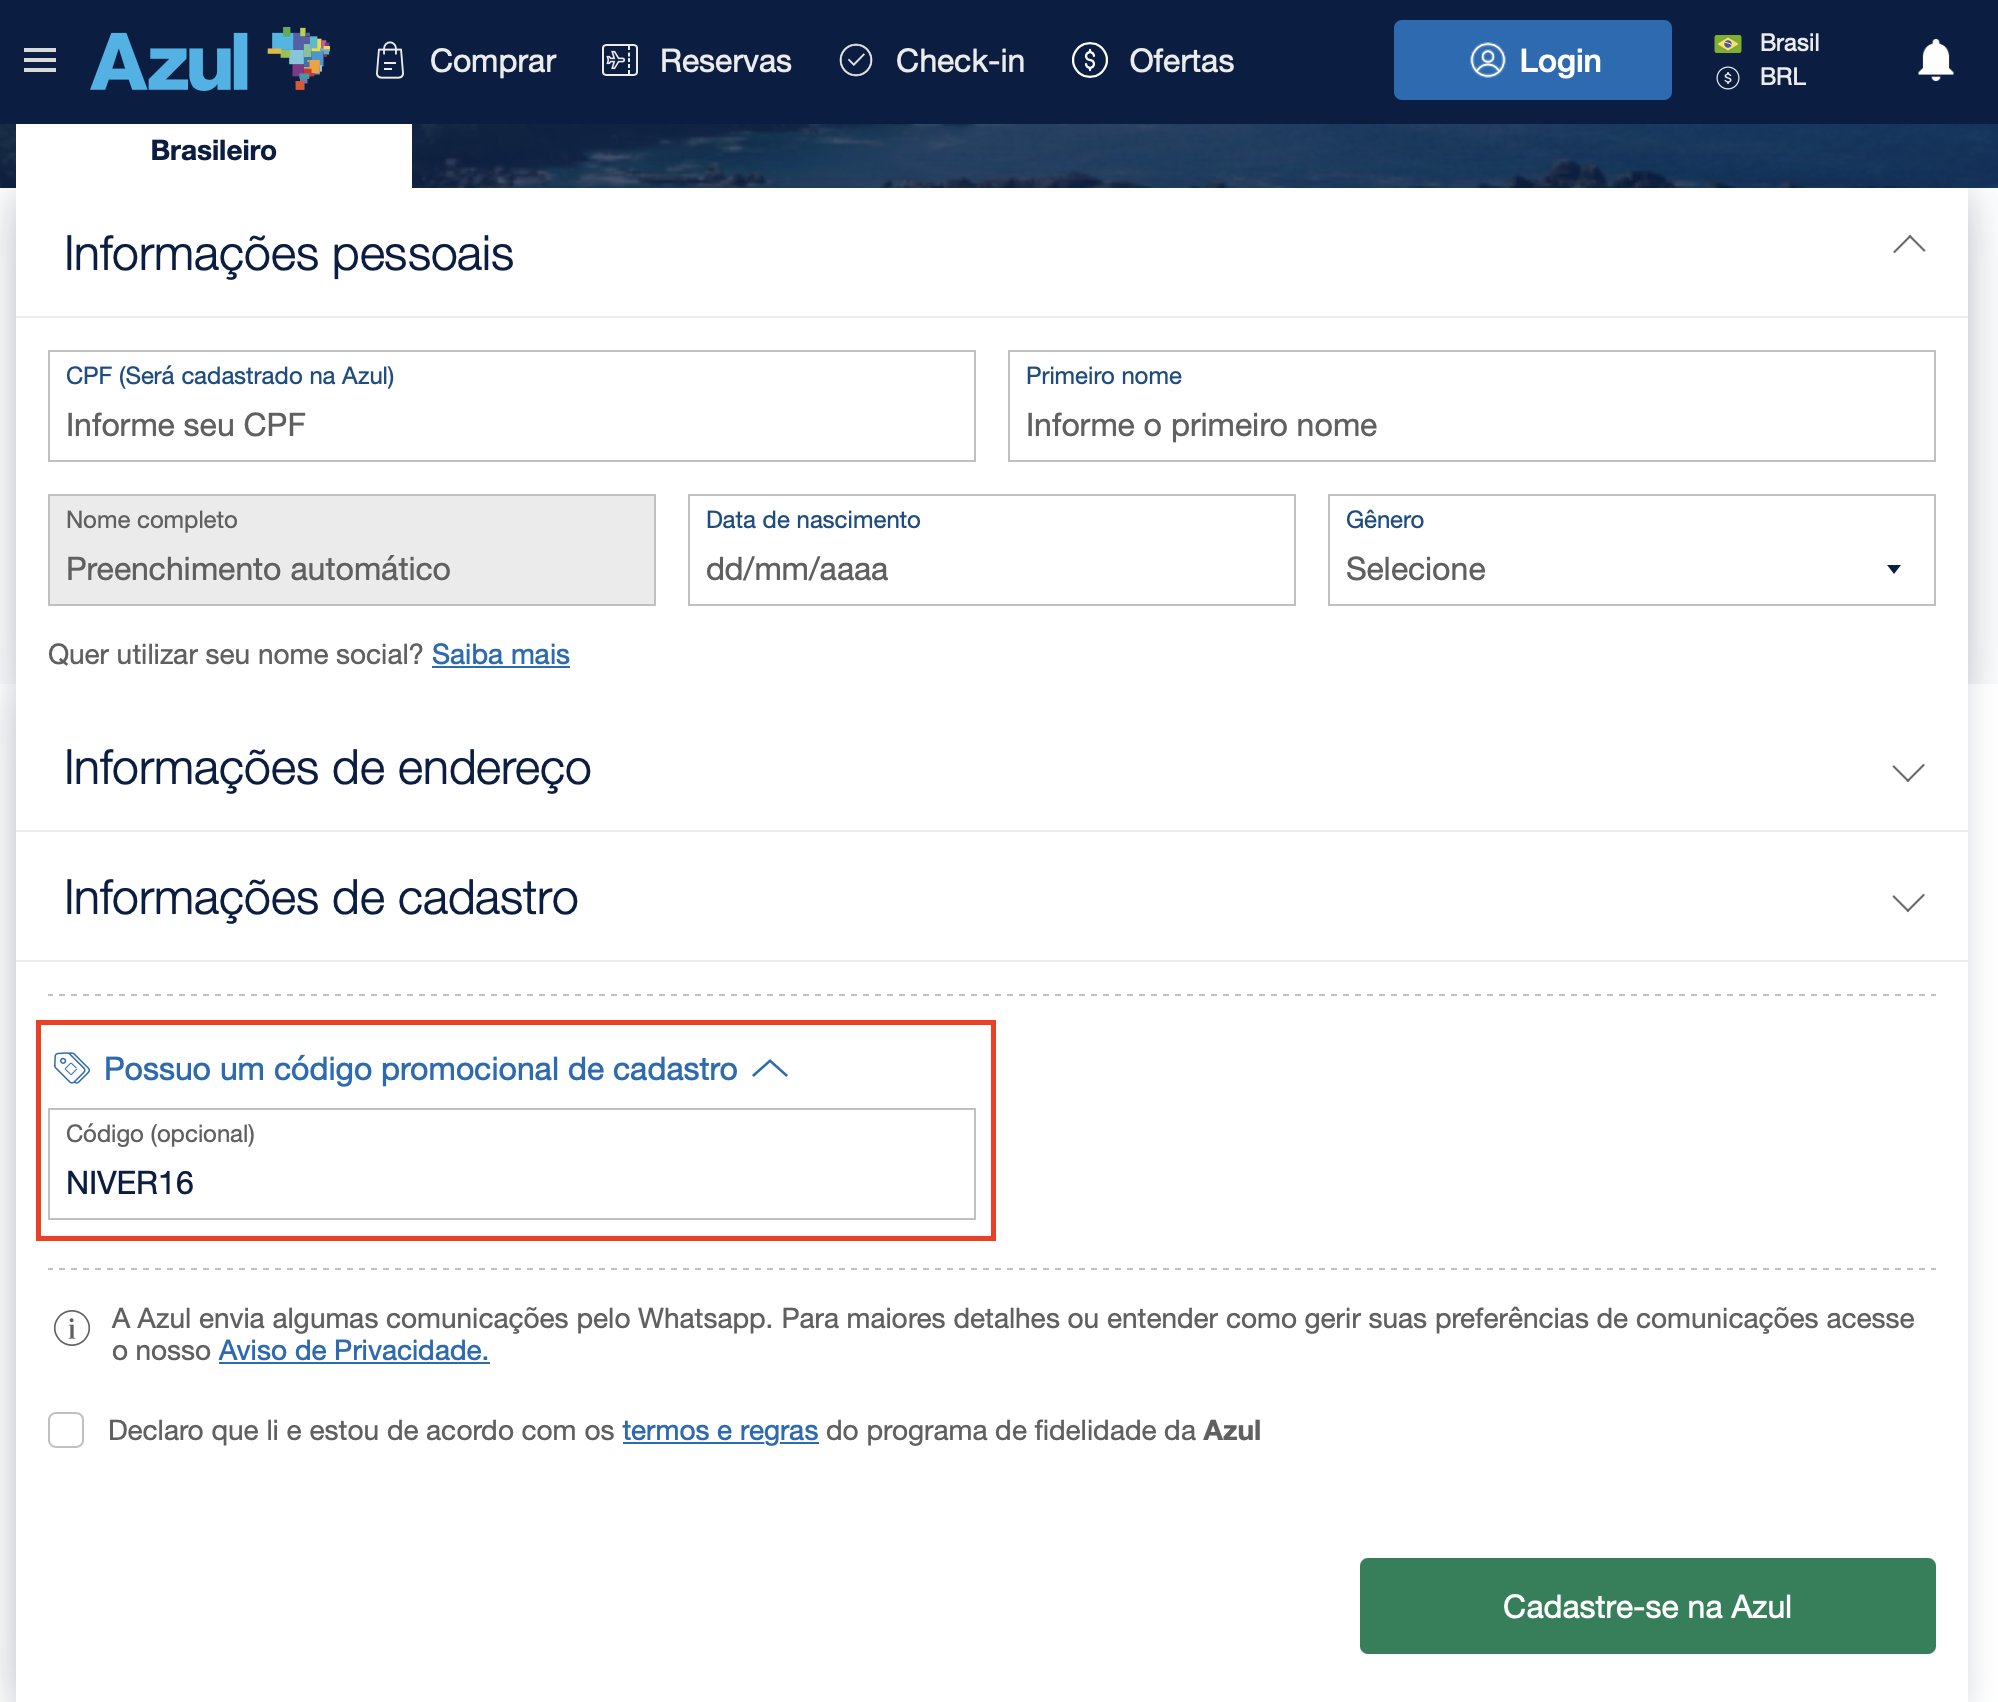Viewport: 1998px width, 1702px height.
Task: Click the BRL currency icon
Action: [x=1728, y=78]
